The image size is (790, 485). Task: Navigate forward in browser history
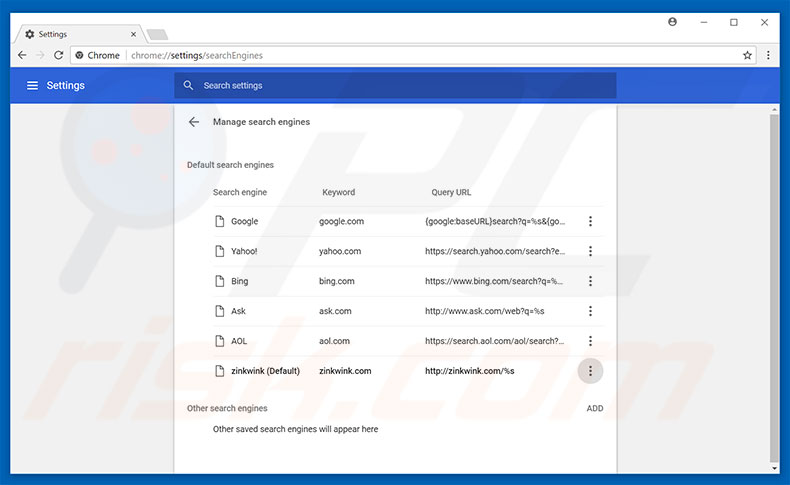point(41,55)
